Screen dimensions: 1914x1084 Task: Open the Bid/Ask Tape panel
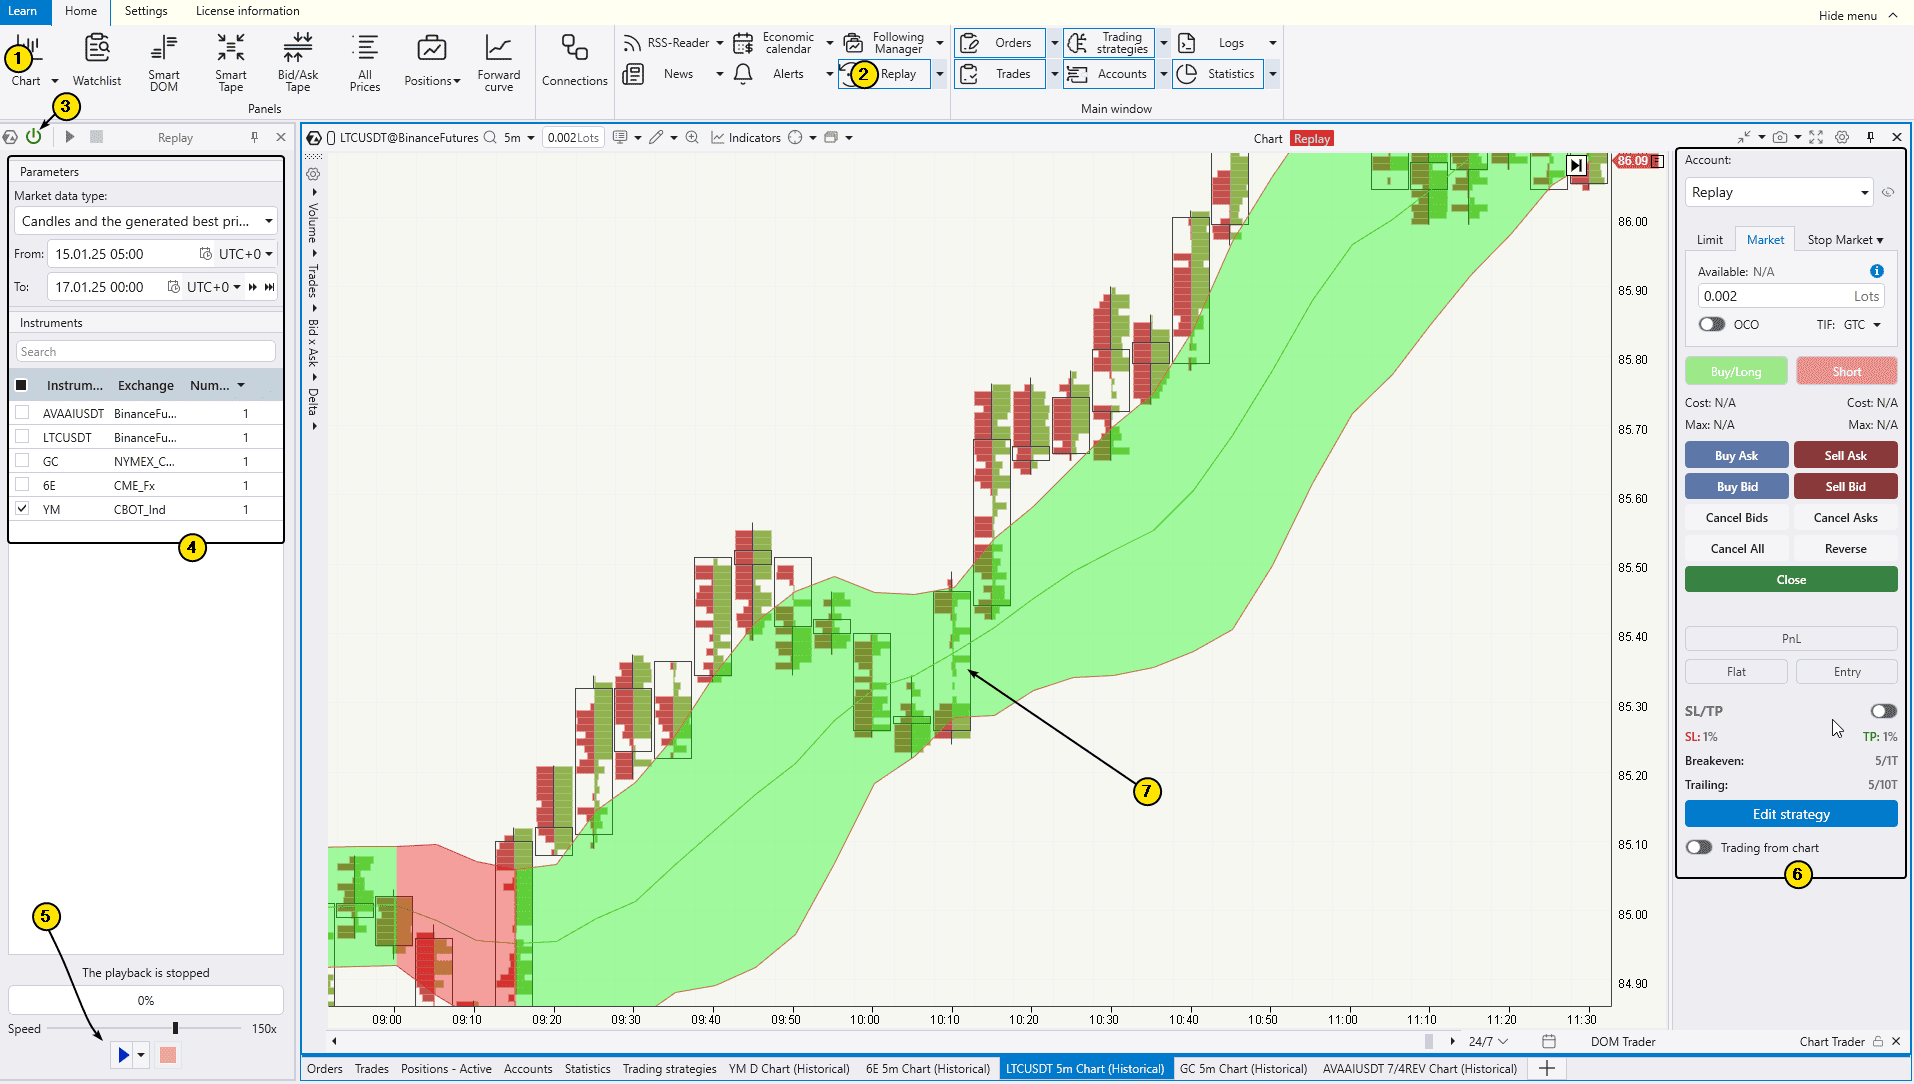point(298,63)
